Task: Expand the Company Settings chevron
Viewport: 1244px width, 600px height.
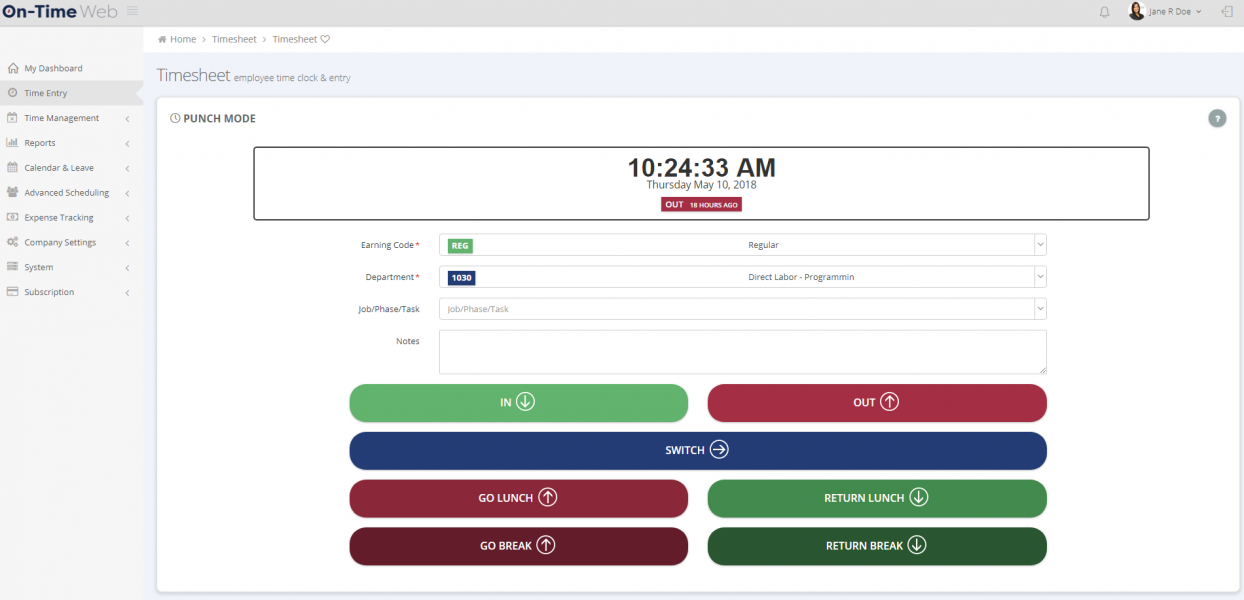Action: (128, 243)
